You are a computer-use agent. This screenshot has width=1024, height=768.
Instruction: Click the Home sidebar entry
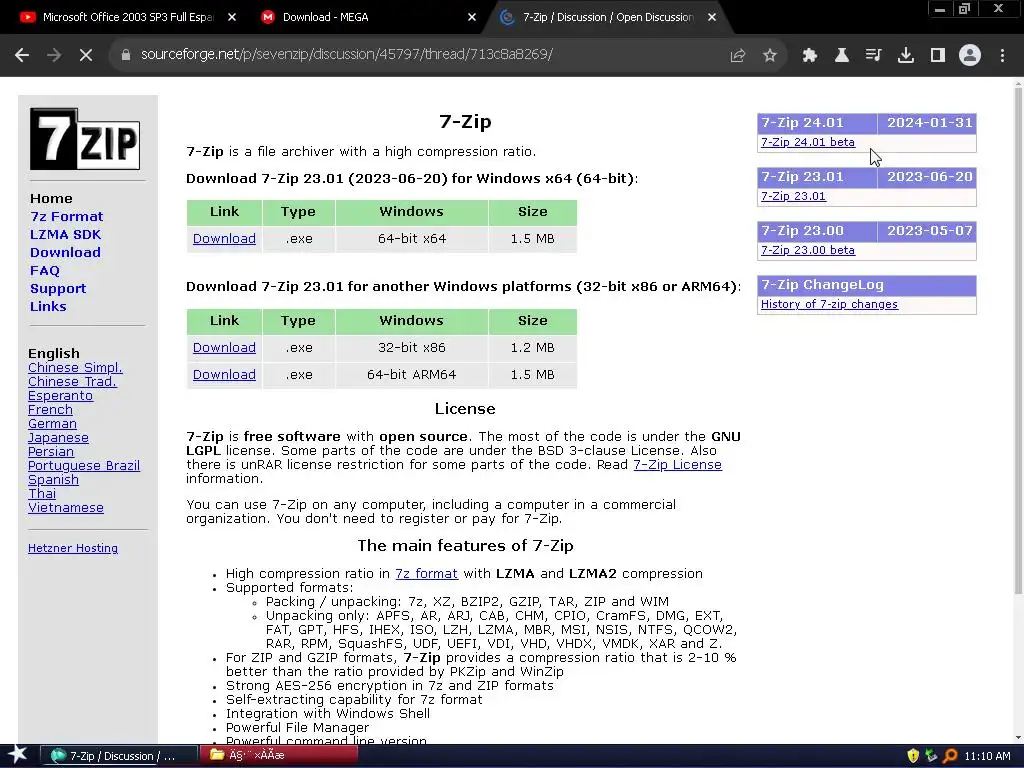point(51,199)
